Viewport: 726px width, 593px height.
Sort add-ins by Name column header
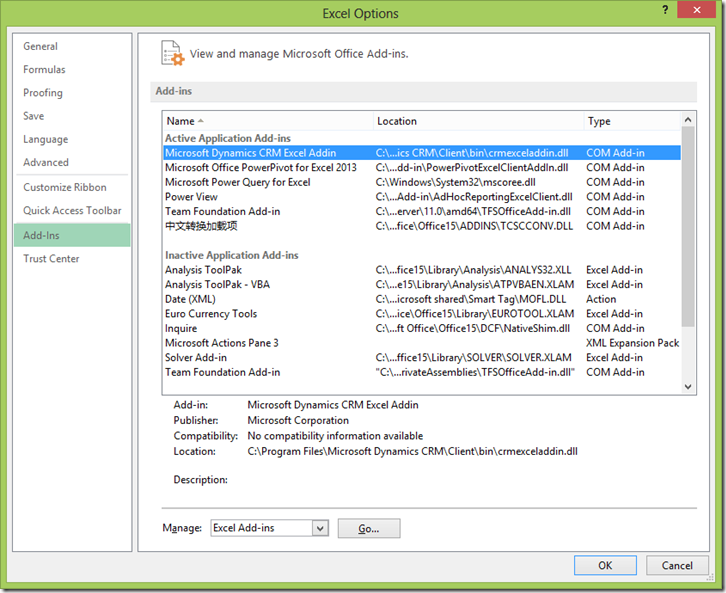coord(268,121)
